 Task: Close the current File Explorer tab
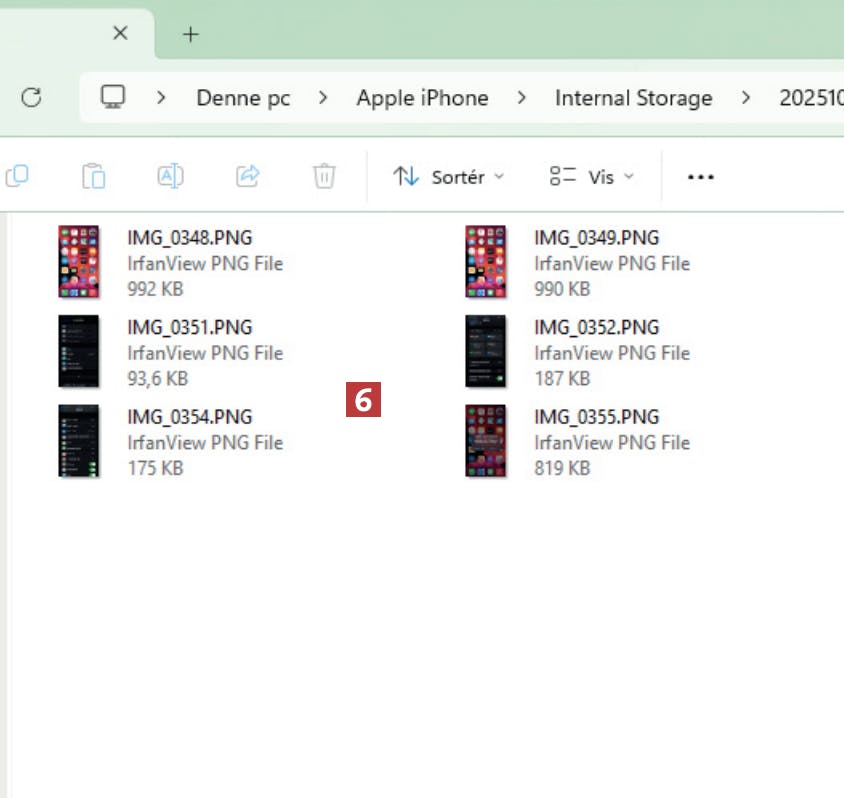[121, 33]
